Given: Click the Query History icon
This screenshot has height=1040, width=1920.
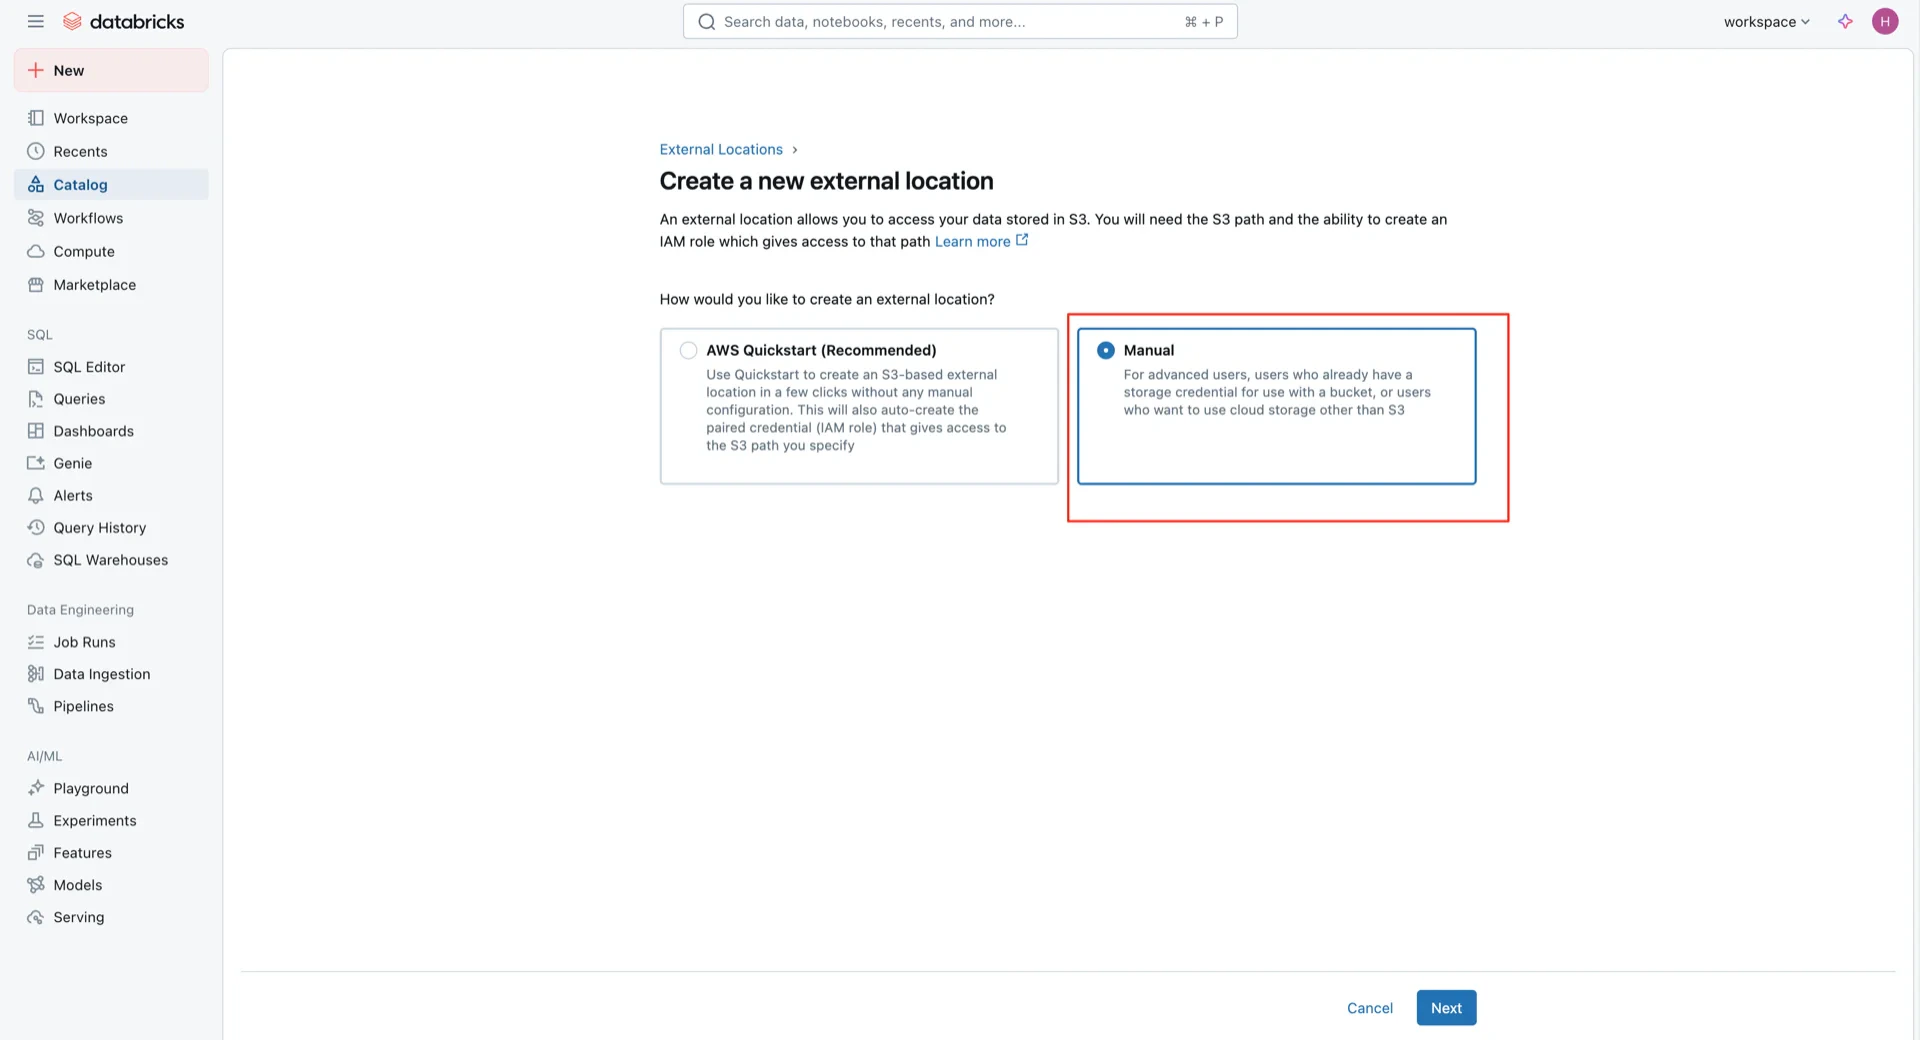Looking at the screenshot, I should click(36, 527).
